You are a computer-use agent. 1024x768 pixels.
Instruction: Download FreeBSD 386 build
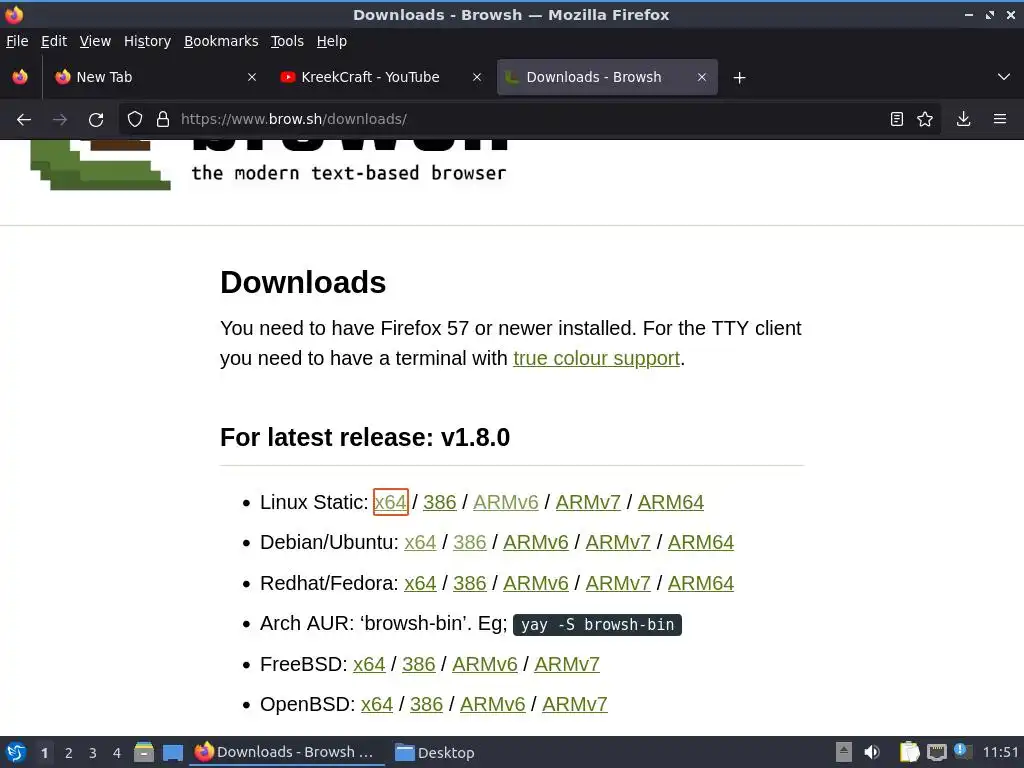[419, 664]
